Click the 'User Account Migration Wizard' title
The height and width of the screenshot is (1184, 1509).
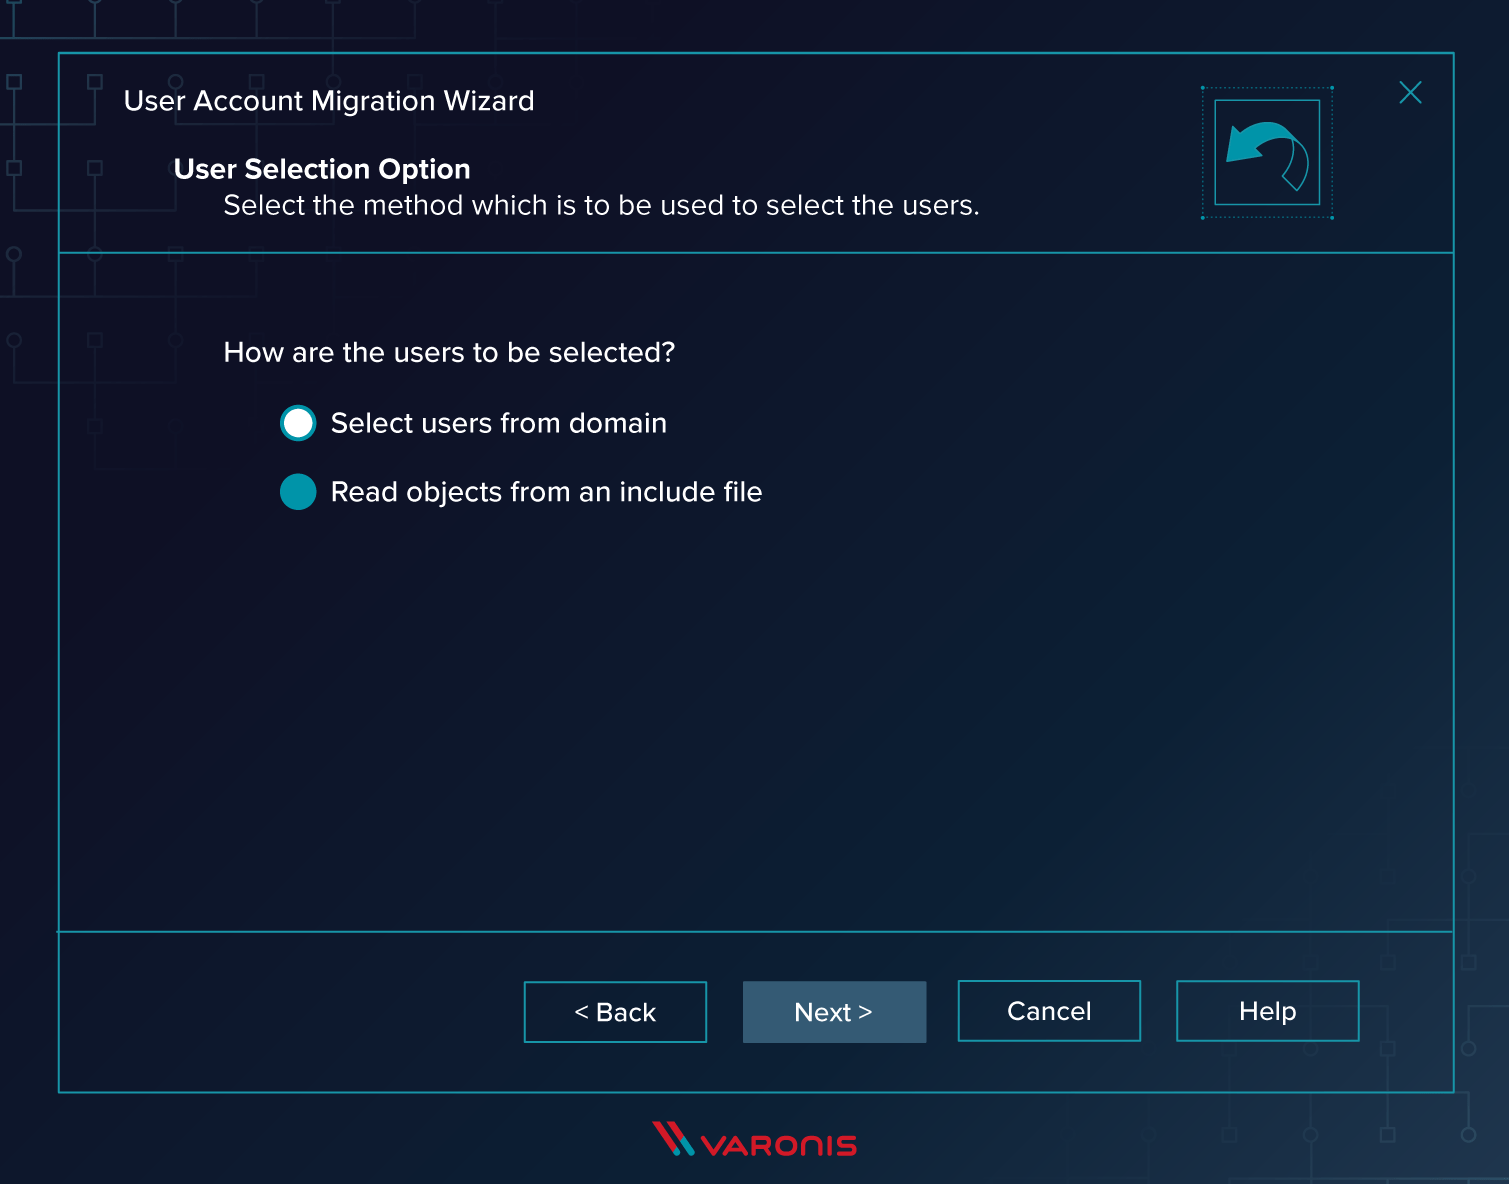(x=330, y=101)
